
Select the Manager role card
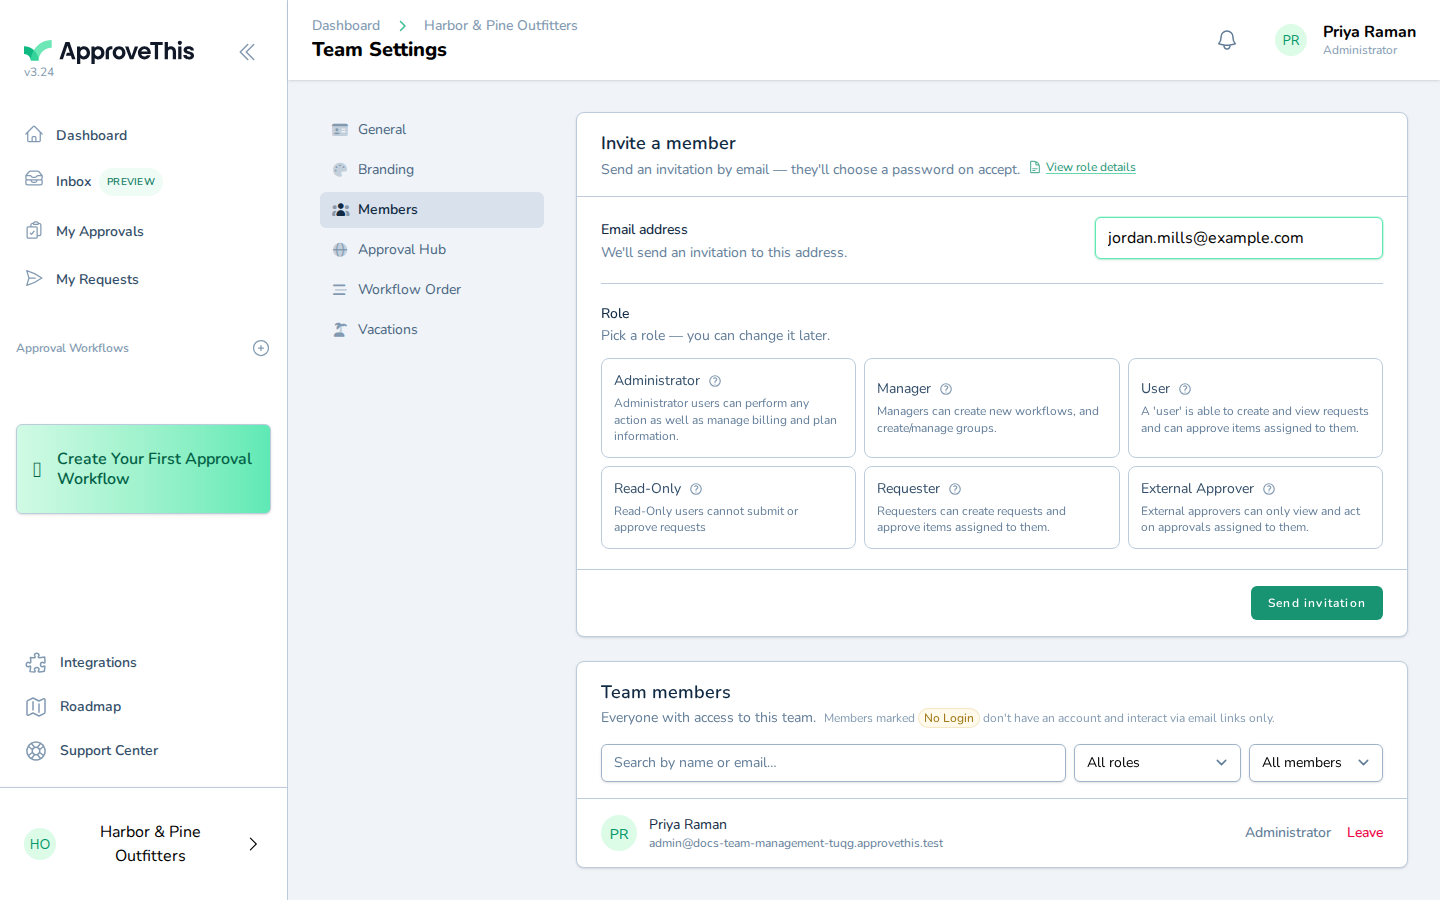(x=992, y=408)
